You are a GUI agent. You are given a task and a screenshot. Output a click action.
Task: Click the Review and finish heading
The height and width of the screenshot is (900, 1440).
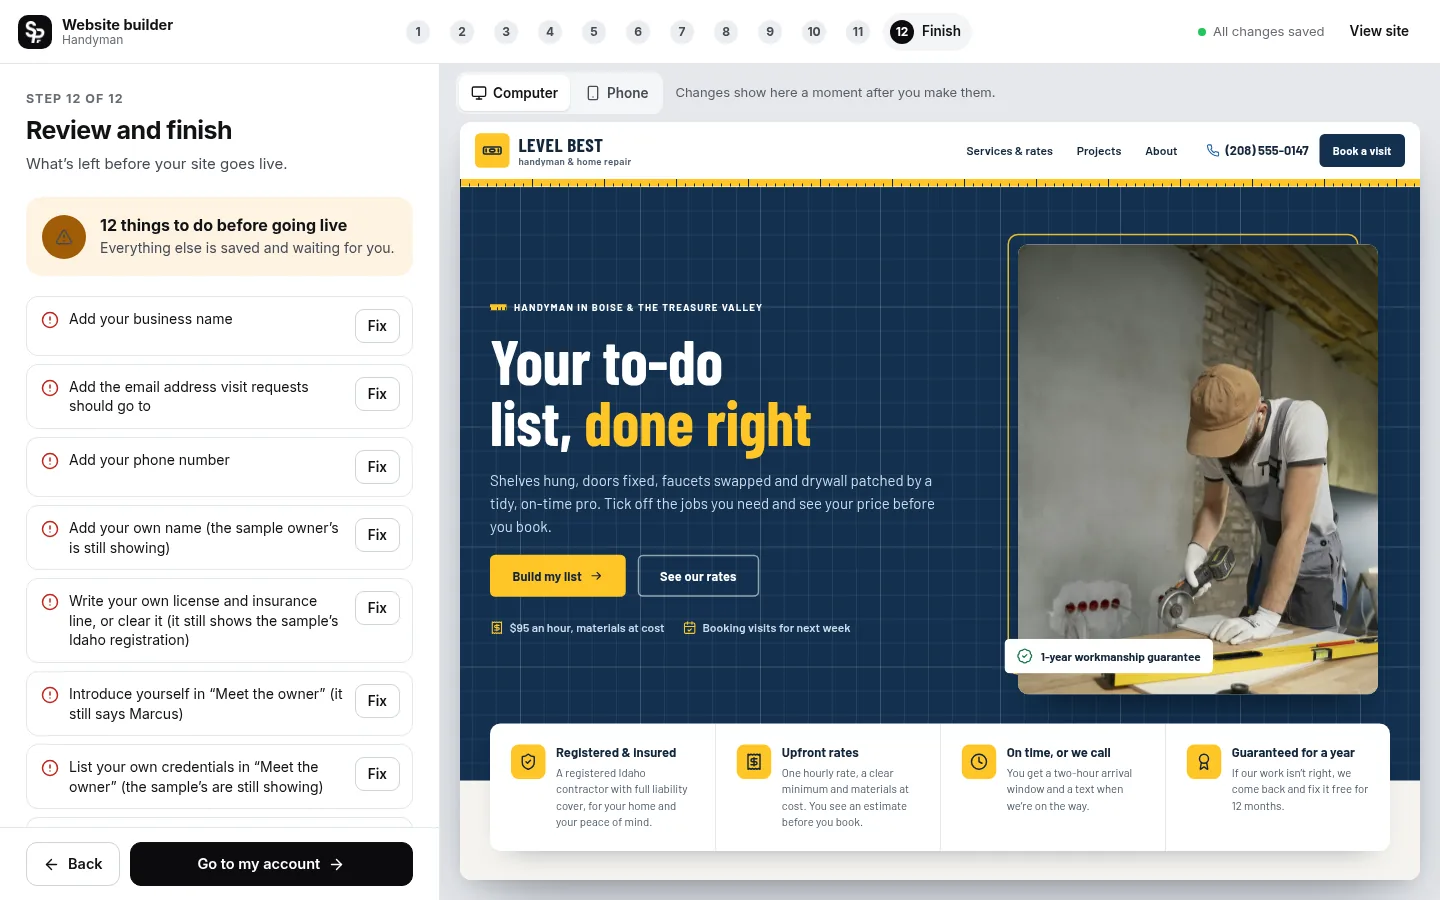point(129,131)
